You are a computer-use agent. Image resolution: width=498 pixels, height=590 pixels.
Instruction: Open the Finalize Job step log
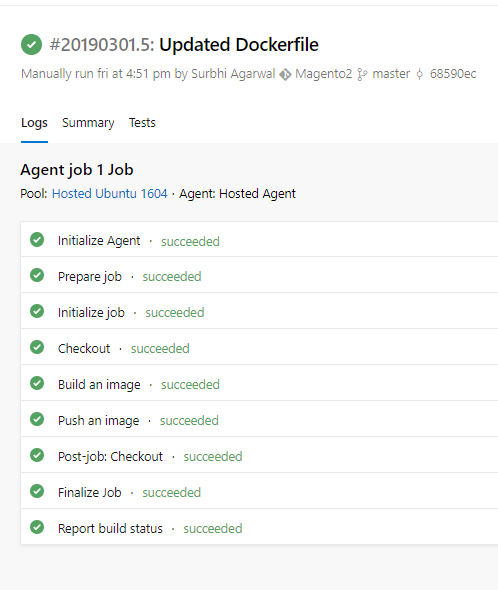tap(259, 491)
